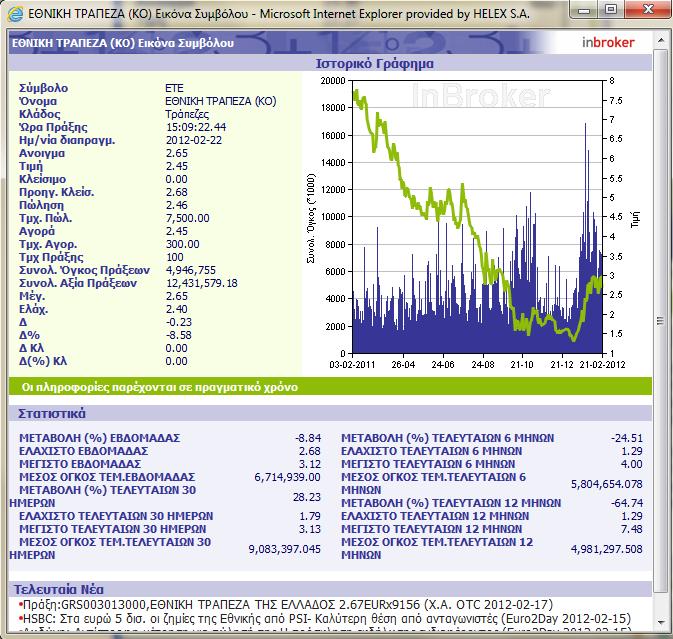Click the Τιμή value 2.45

[177, 166]
